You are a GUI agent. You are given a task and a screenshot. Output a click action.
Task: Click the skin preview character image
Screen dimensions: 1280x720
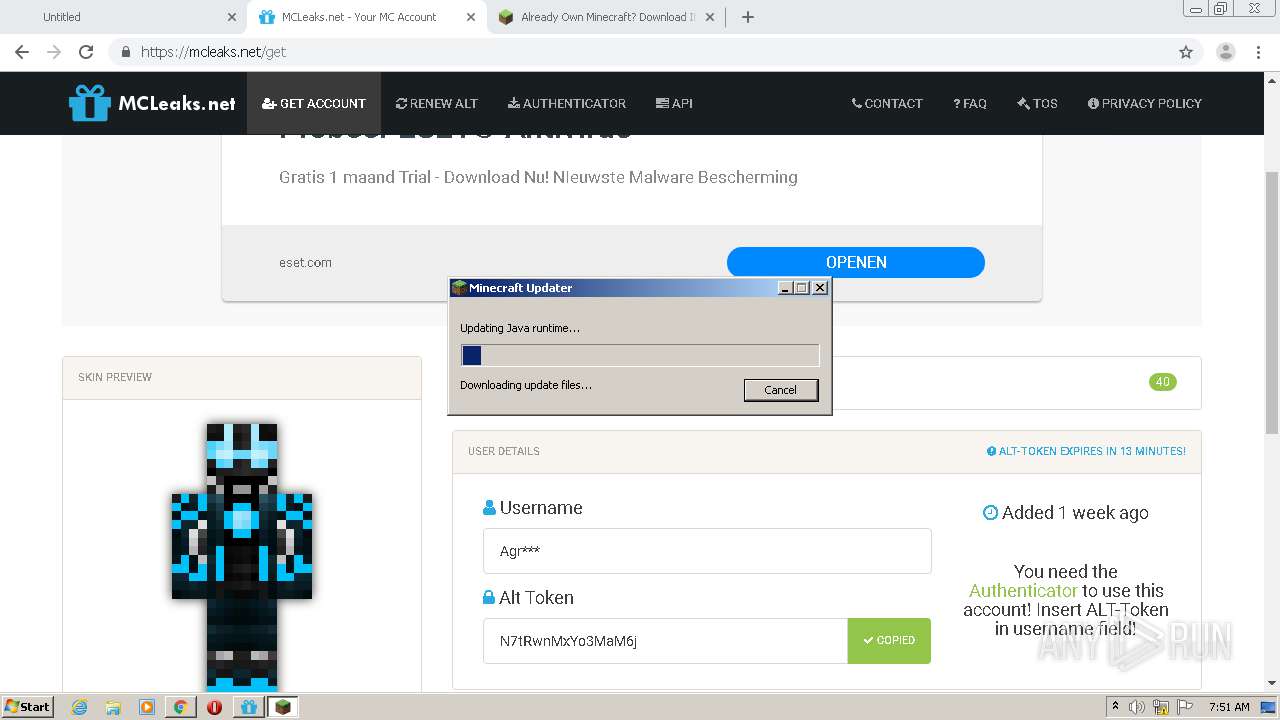tap(242, 556)
